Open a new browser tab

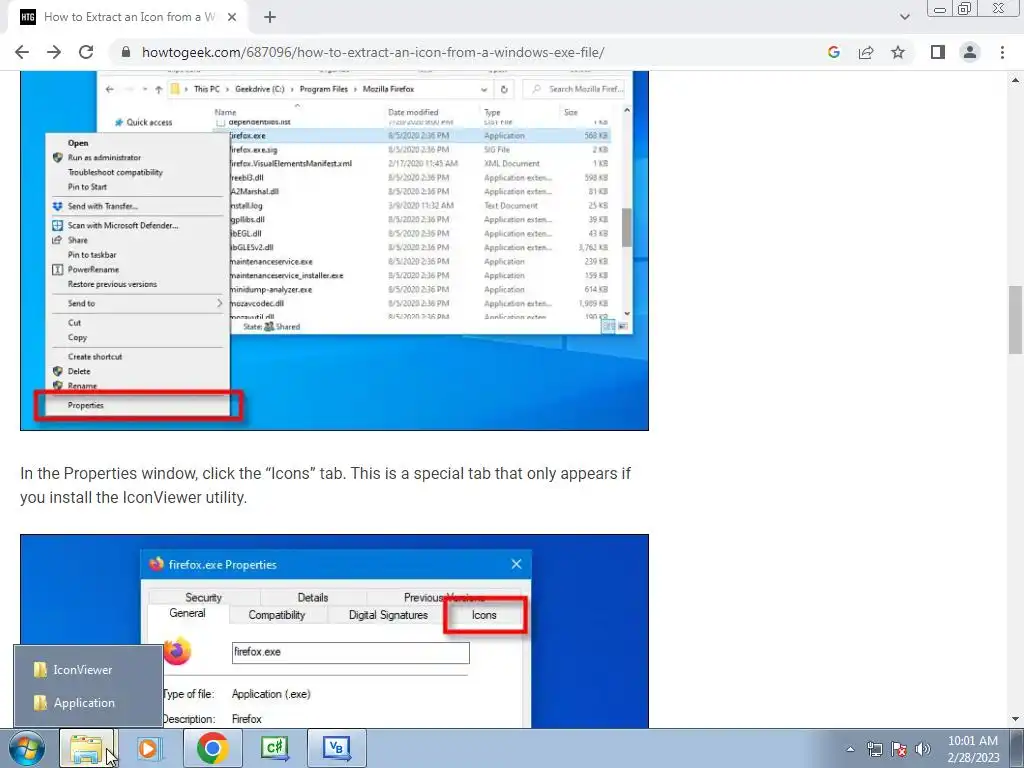pos(270,17)
